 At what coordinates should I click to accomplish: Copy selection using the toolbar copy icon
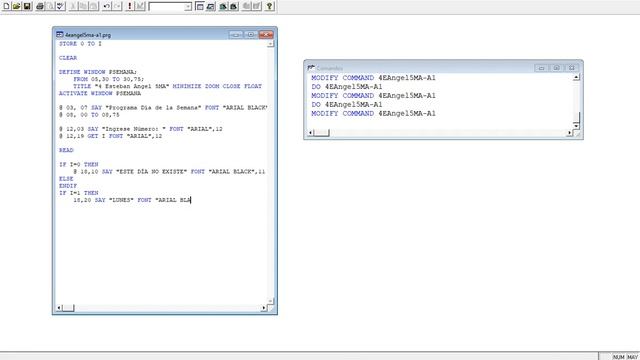pyautogui.click(x=84, y=6)
